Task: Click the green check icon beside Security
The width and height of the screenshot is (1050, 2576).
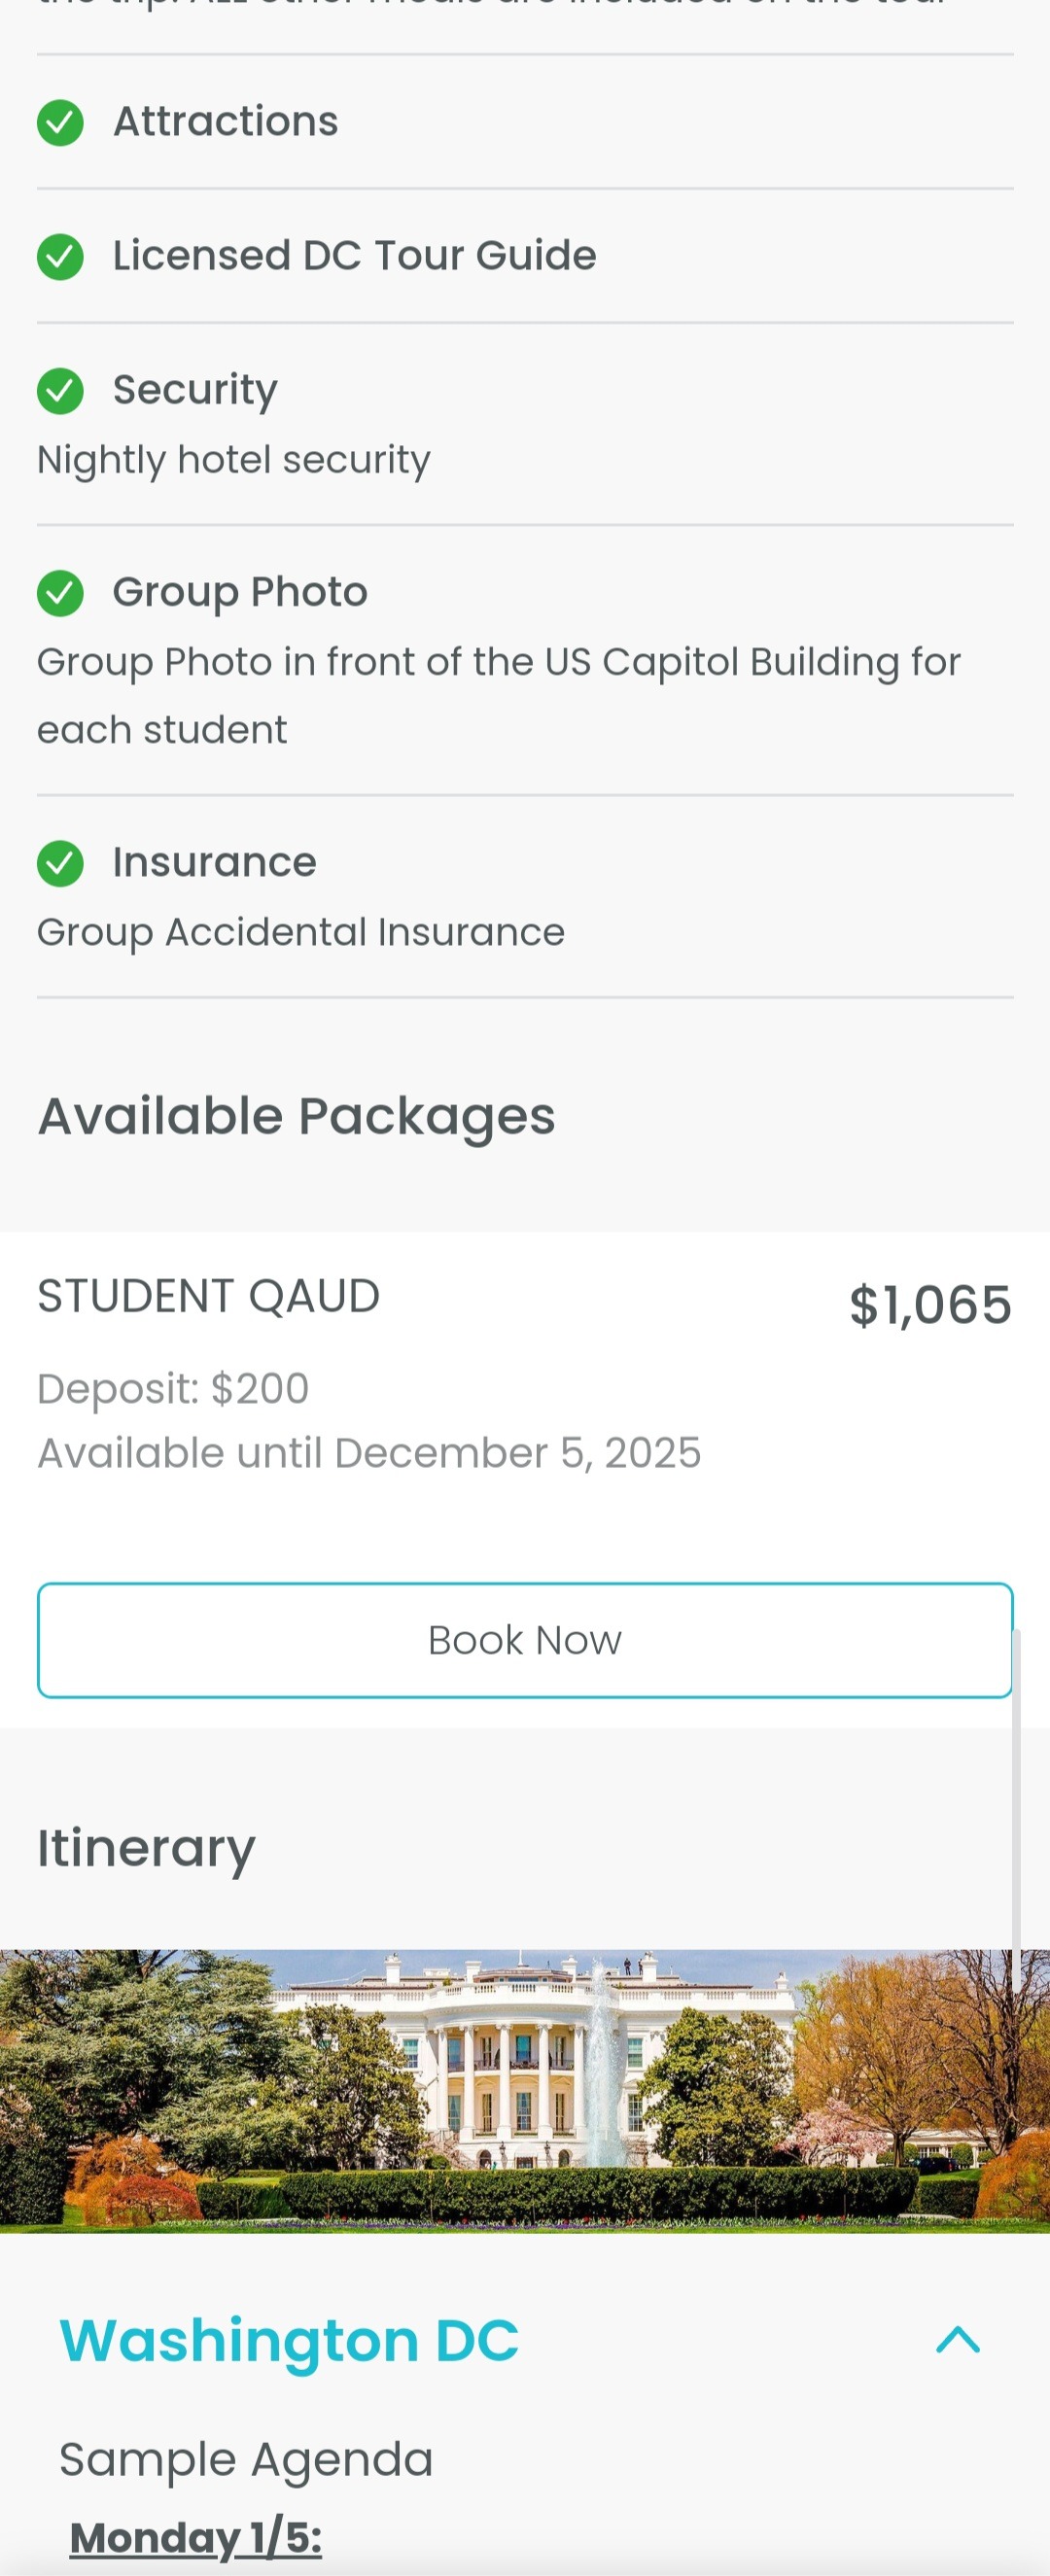Action: (60, 391)
